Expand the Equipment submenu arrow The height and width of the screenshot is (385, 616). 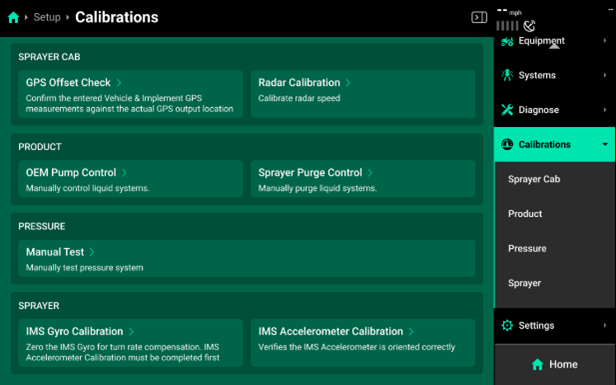coord(605,41)
